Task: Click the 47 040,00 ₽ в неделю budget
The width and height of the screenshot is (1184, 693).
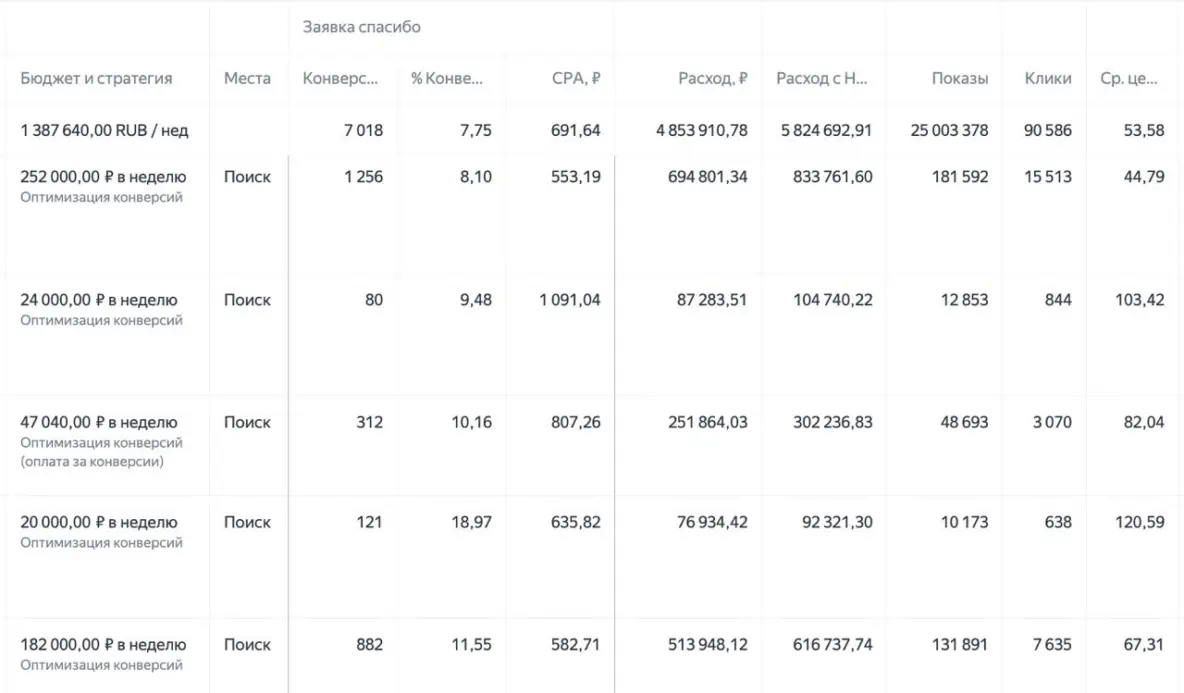Action: click(x=99, y=422)
